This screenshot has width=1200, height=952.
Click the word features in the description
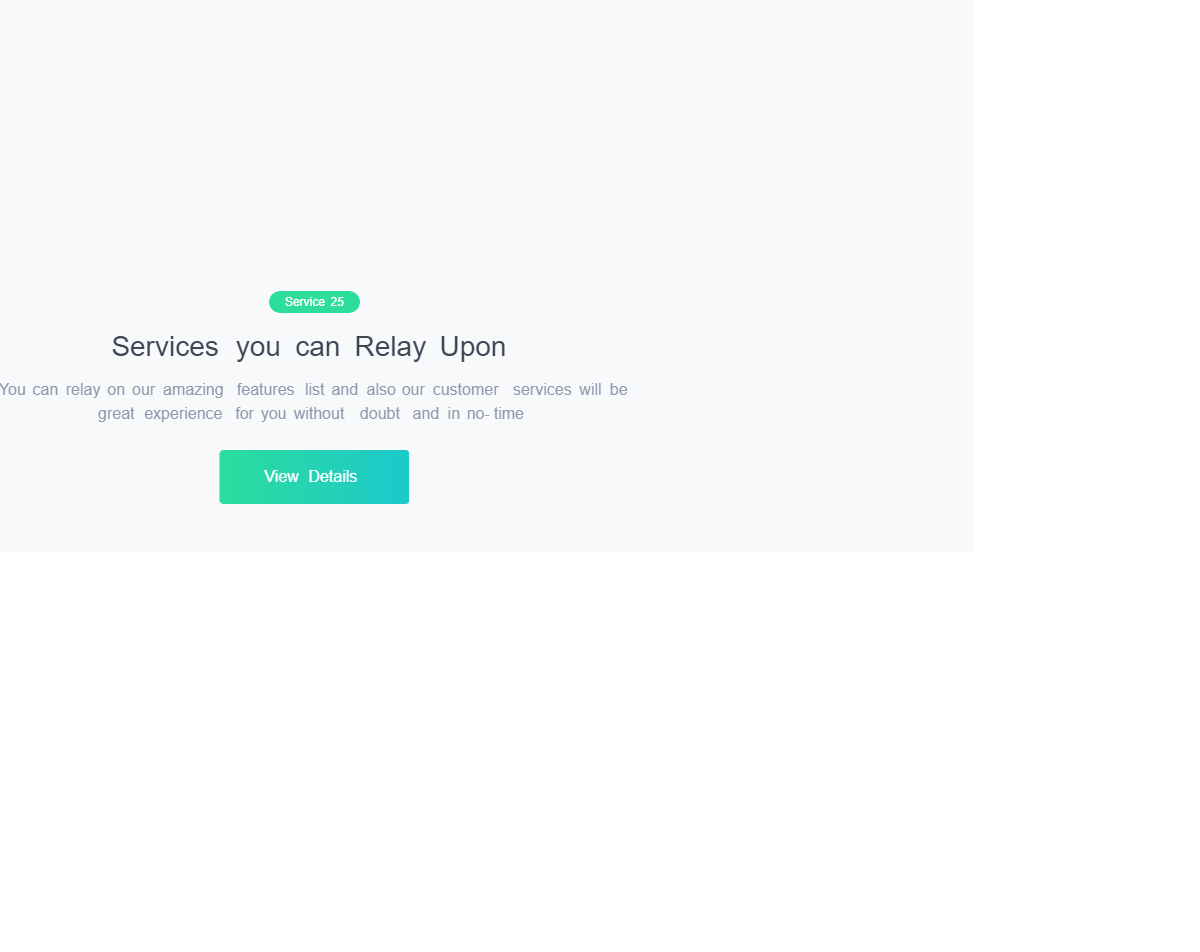click(266, 389)
